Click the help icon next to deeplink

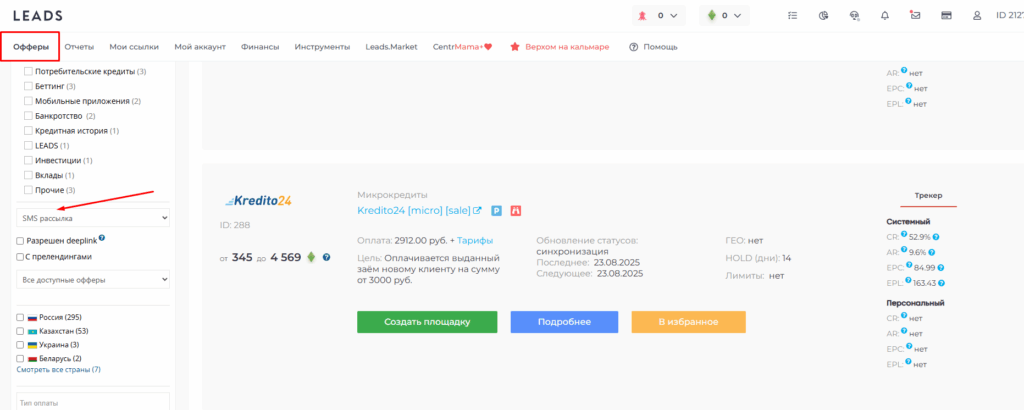click(x=102, y=238)
